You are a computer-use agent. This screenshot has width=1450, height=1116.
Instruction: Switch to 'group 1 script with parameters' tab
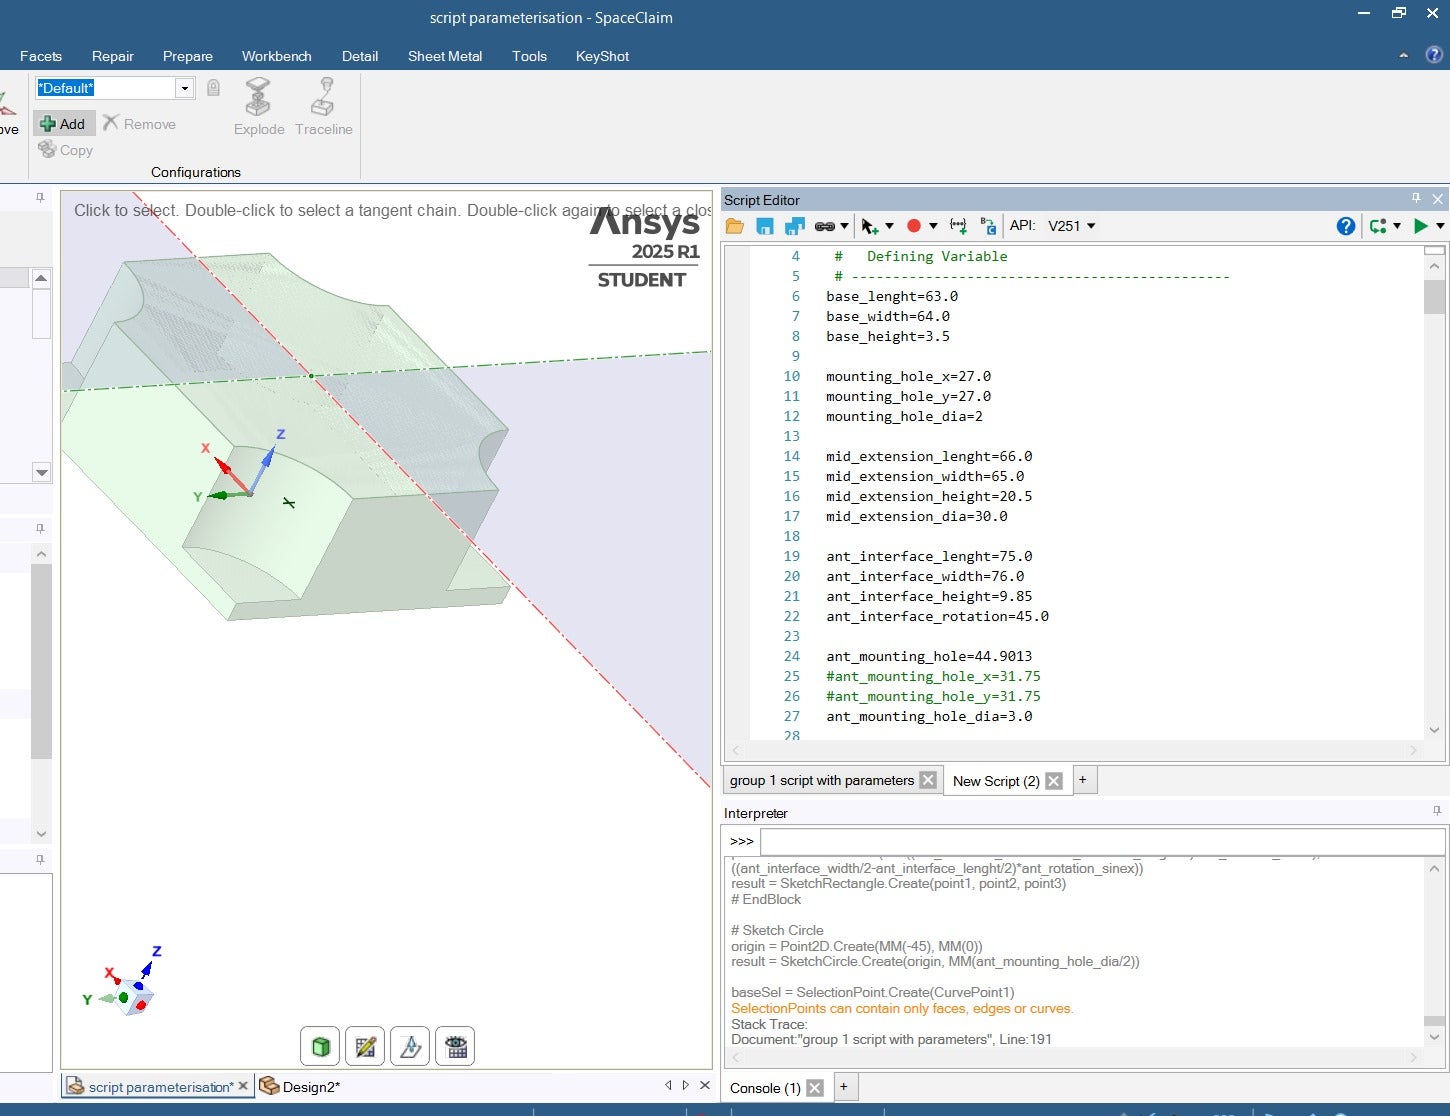coord(821,780)
